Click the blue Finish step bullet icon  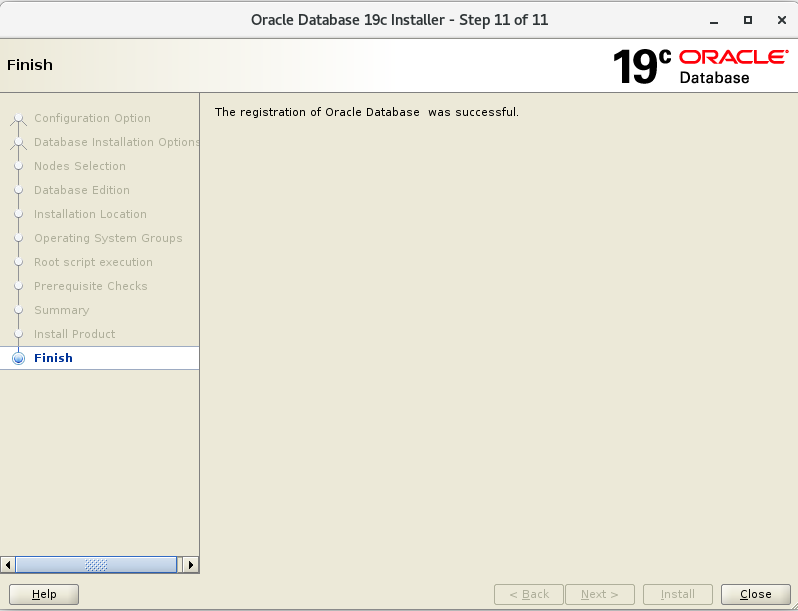tap(18, 358)
